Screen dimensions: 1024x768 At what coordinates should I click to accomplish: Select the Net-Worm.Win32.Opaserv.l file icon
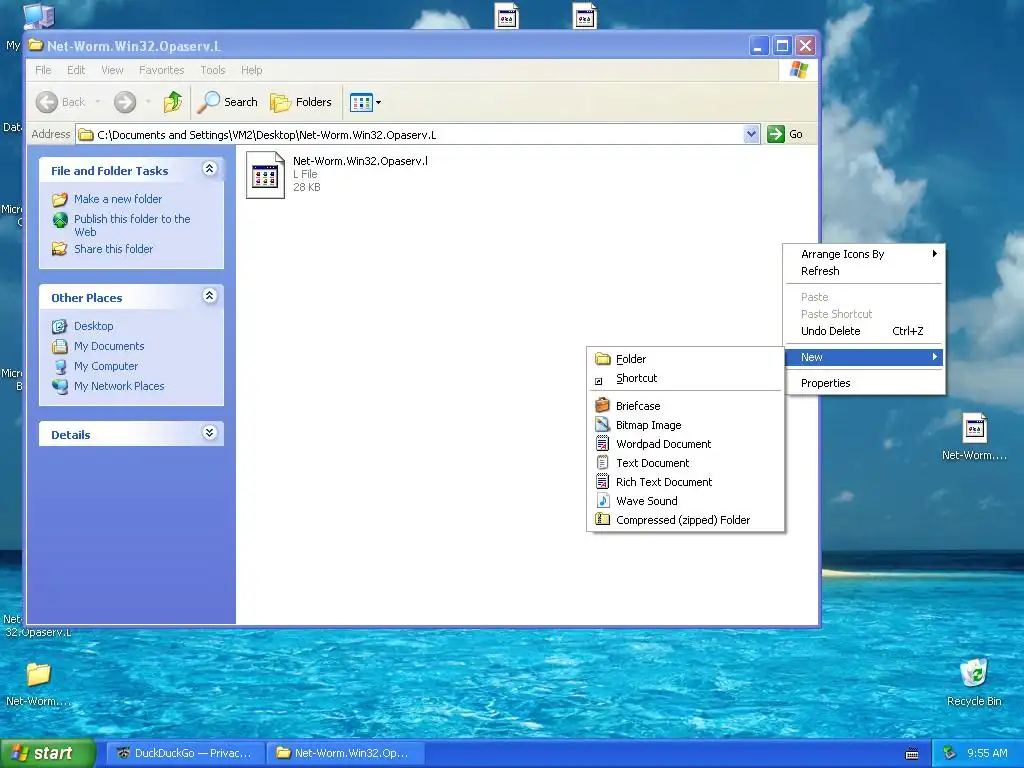tap(265, 175)
